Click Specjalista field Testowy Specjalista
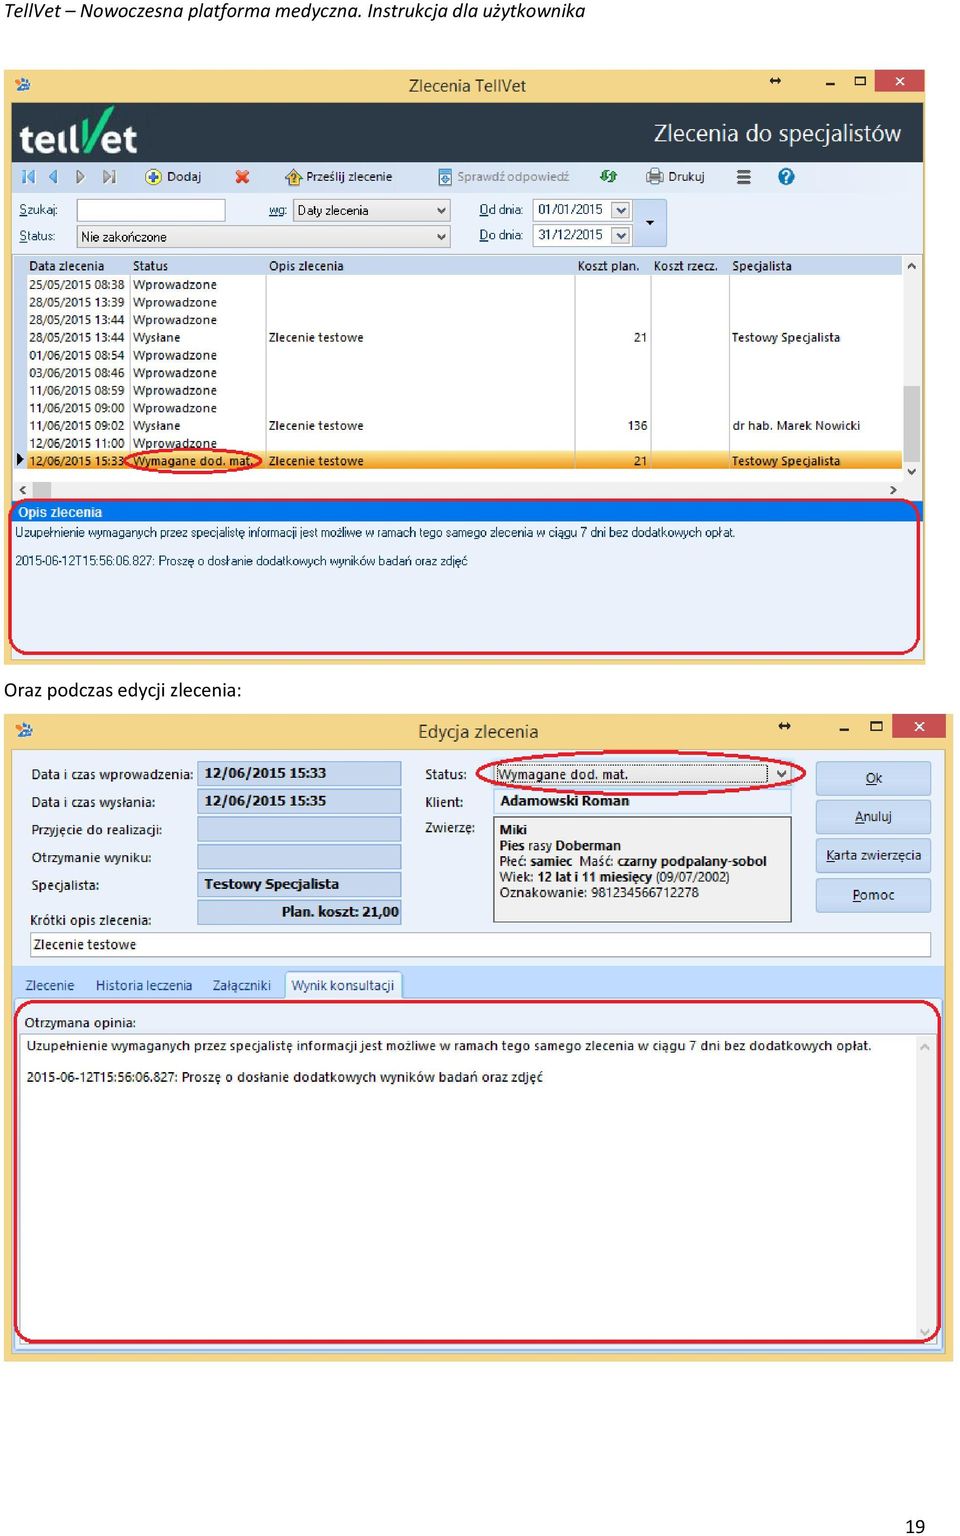The width and height of the screenshot is (960, 1536). [299, 884]
